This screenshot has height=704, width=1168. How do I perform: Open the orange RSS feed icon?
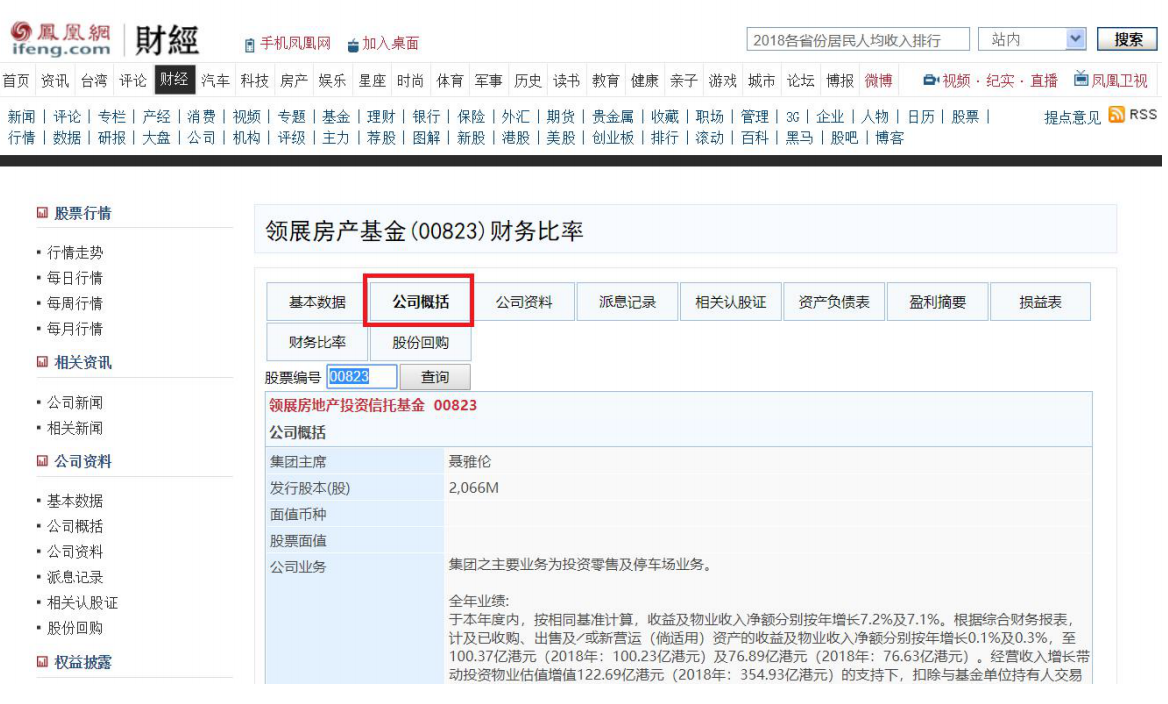1116,115
